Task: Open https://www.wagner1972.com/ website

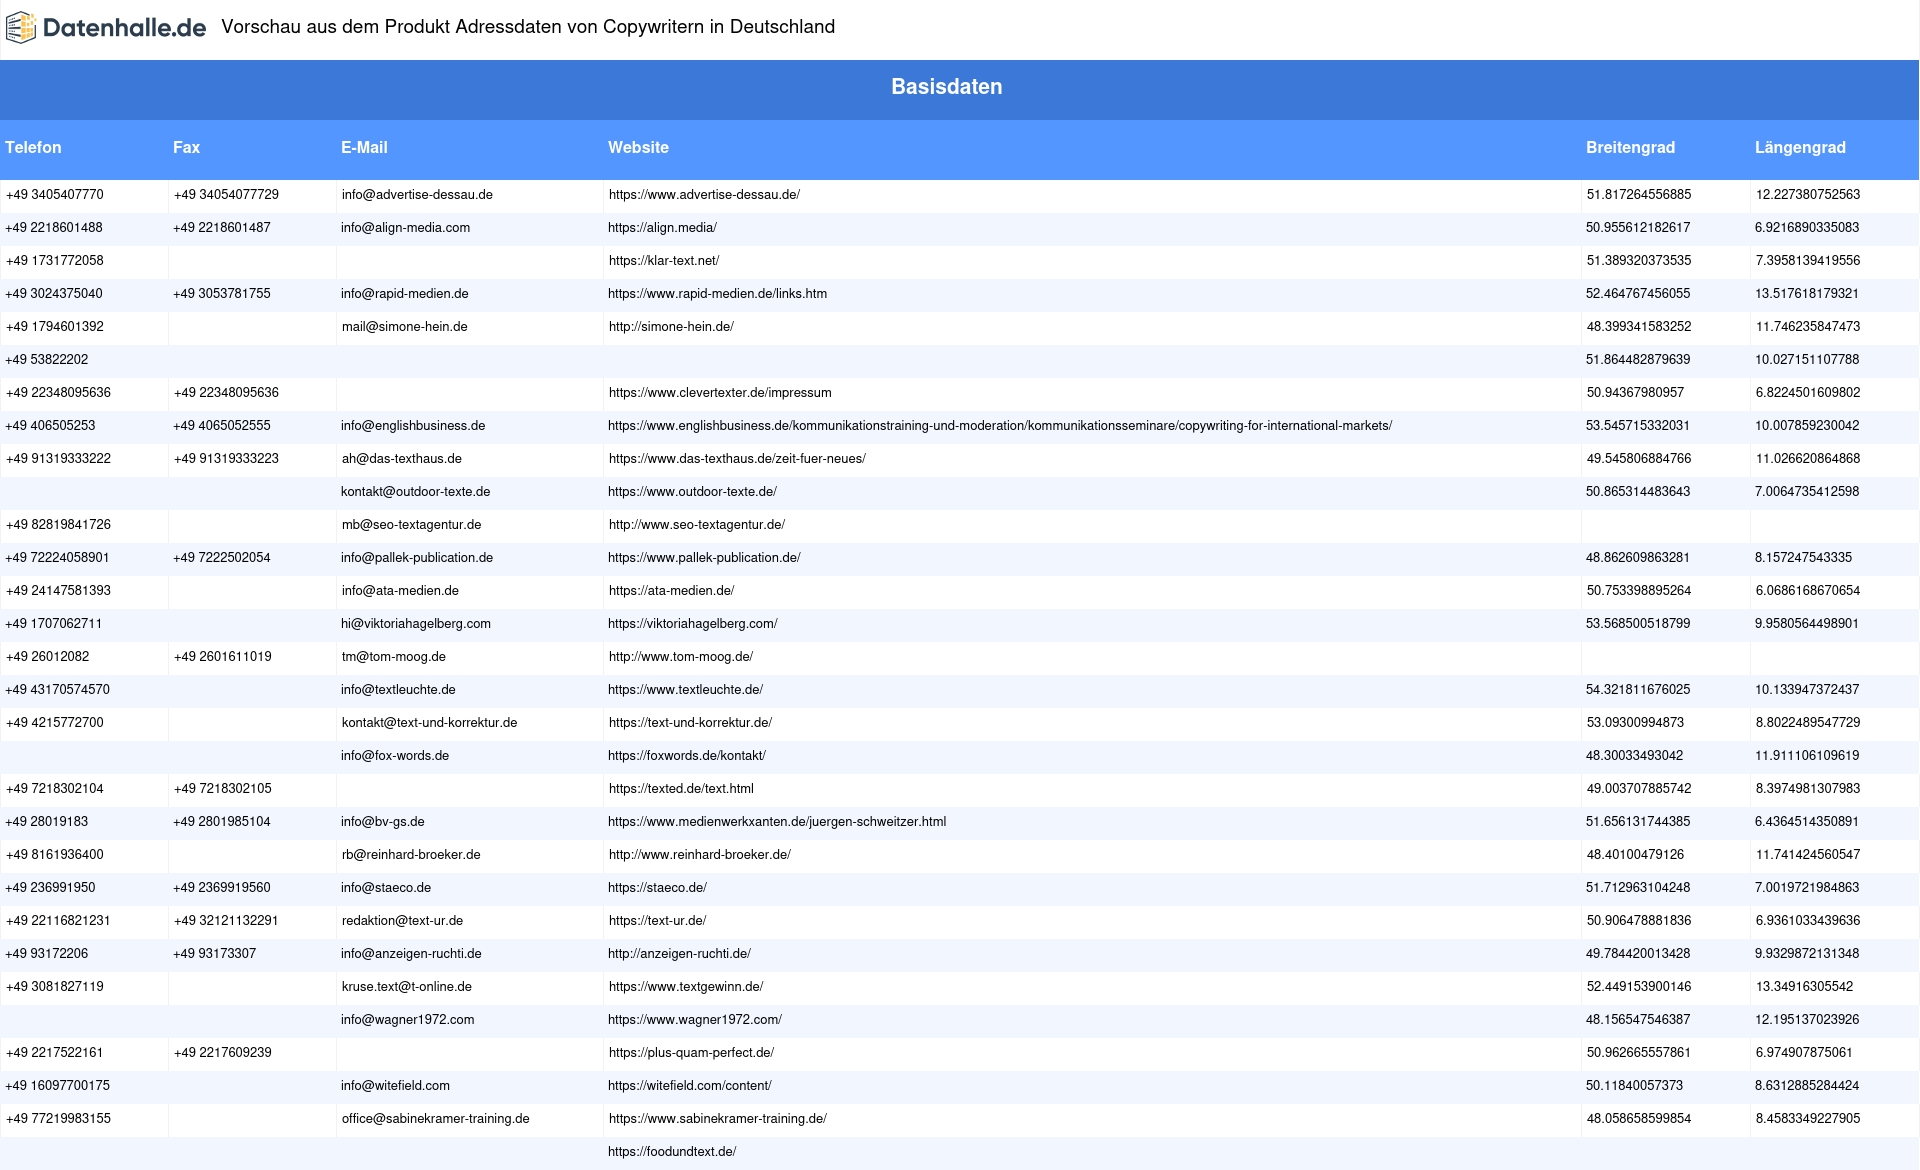Action: [x=695, y=1020]
